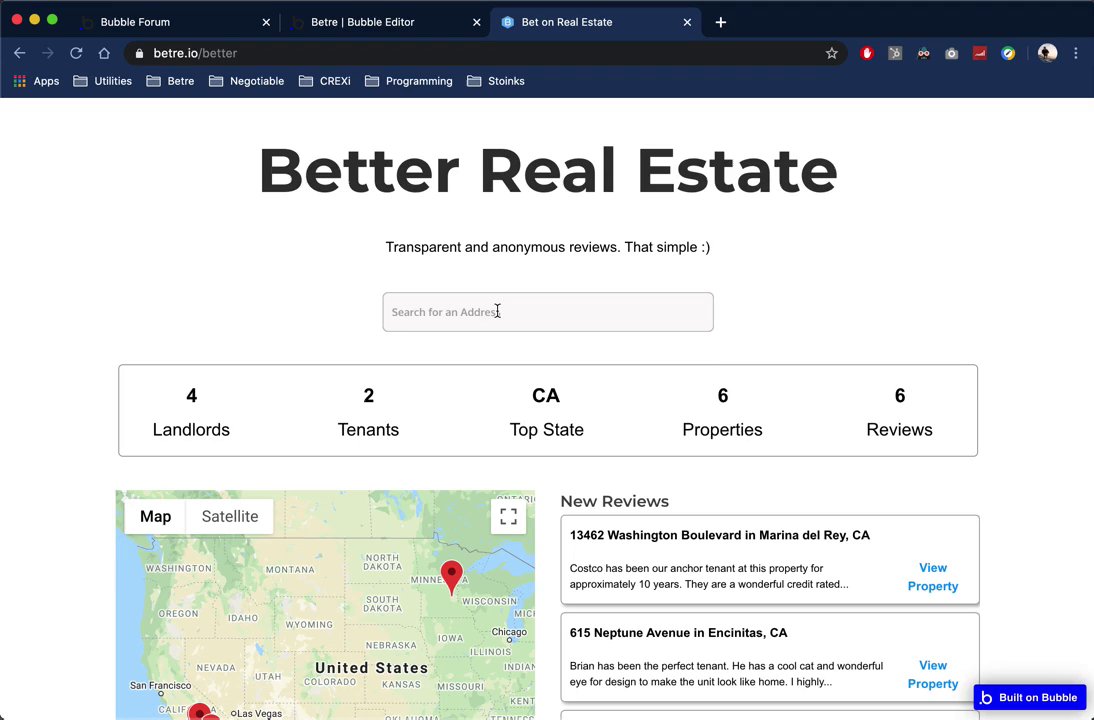Open the red chart extension icon
Viewport: 1094px width, 720px height.
click(980, 53)
